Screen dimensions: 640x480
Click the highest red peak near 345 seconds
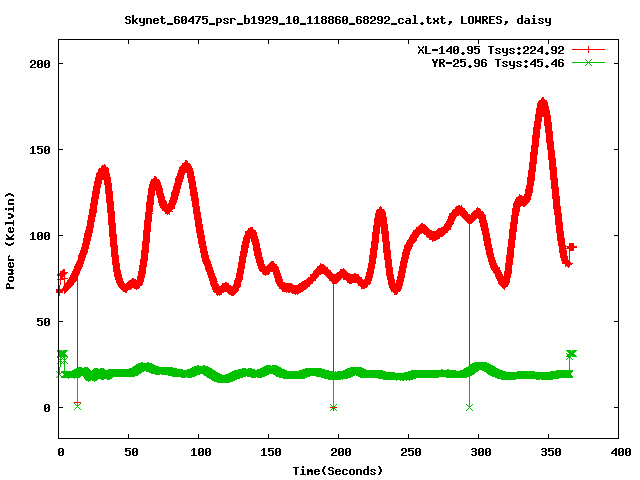[542, 103]
